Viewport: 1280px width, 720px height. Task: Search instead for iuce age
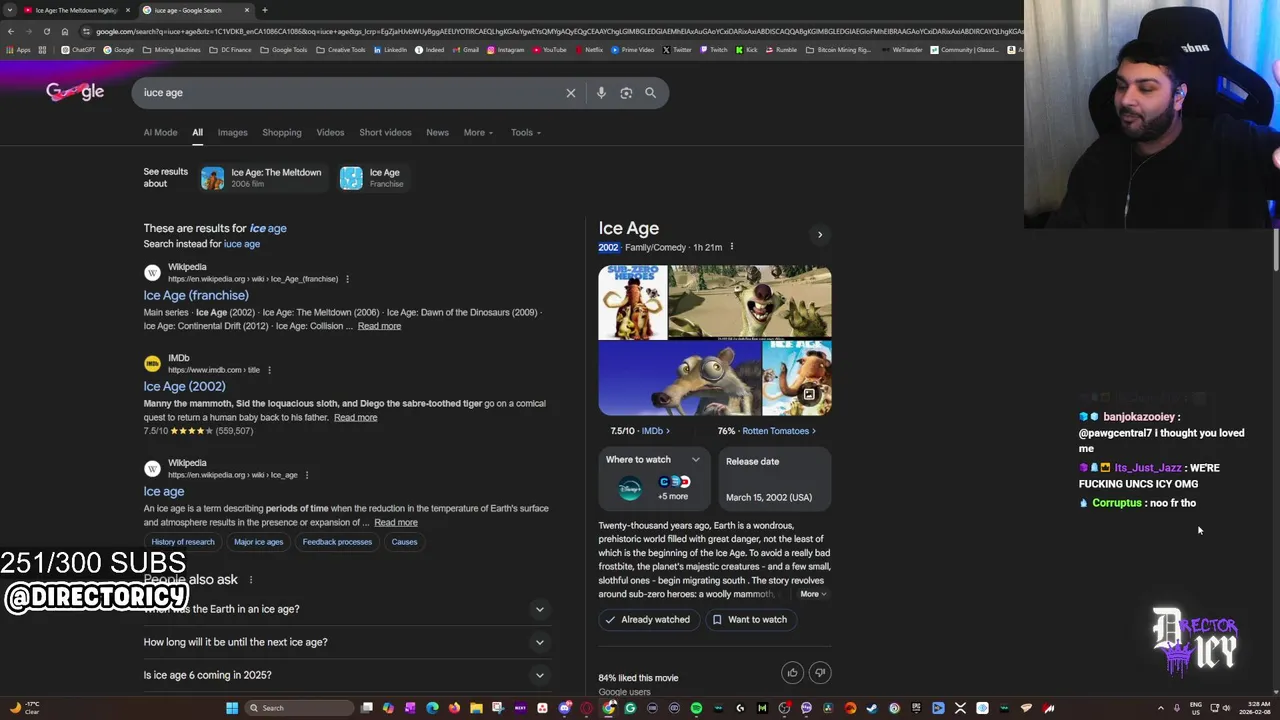[242, 244]
